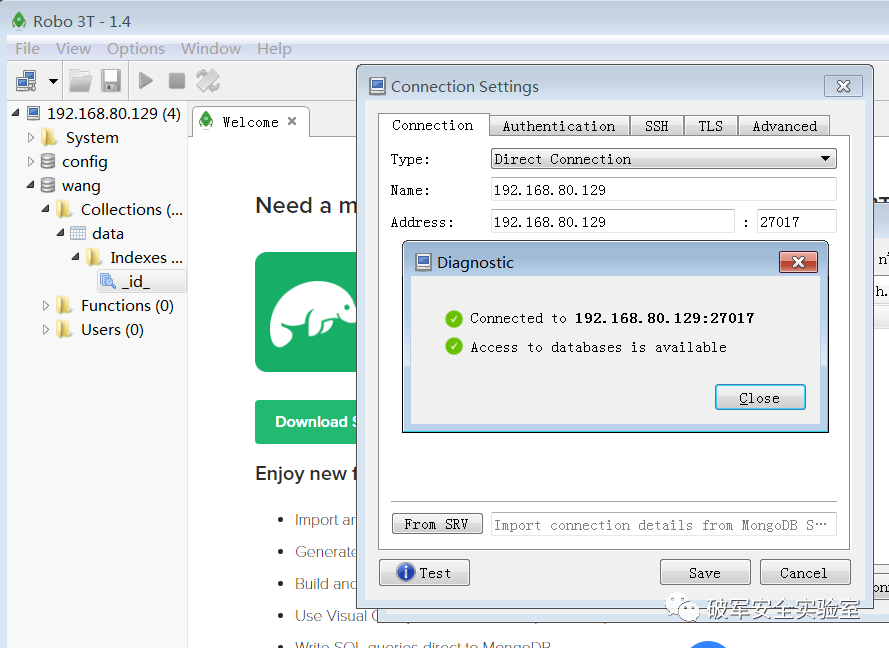Close the Diagnostic dialog with red X
889x648 pixels.
[x=798, y=262]
